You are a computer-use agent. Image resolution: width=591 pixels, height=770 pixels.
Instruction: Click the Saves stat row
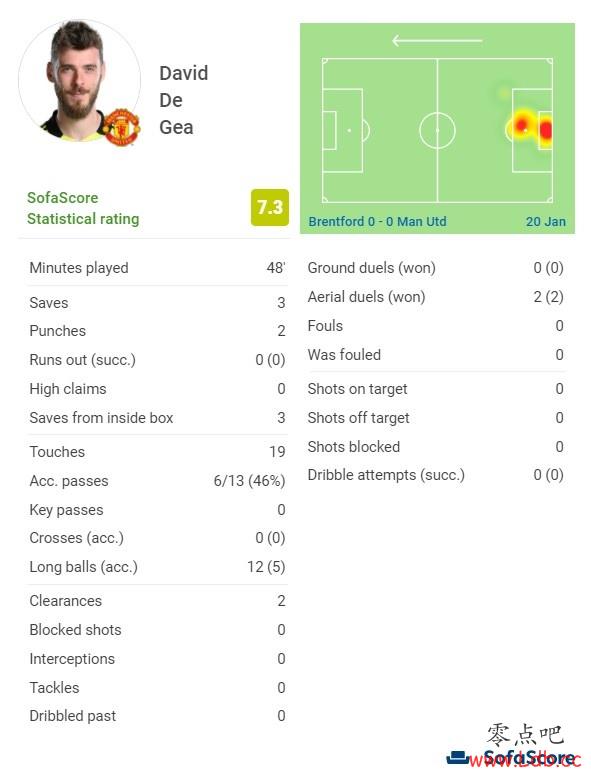coord(157,302)
